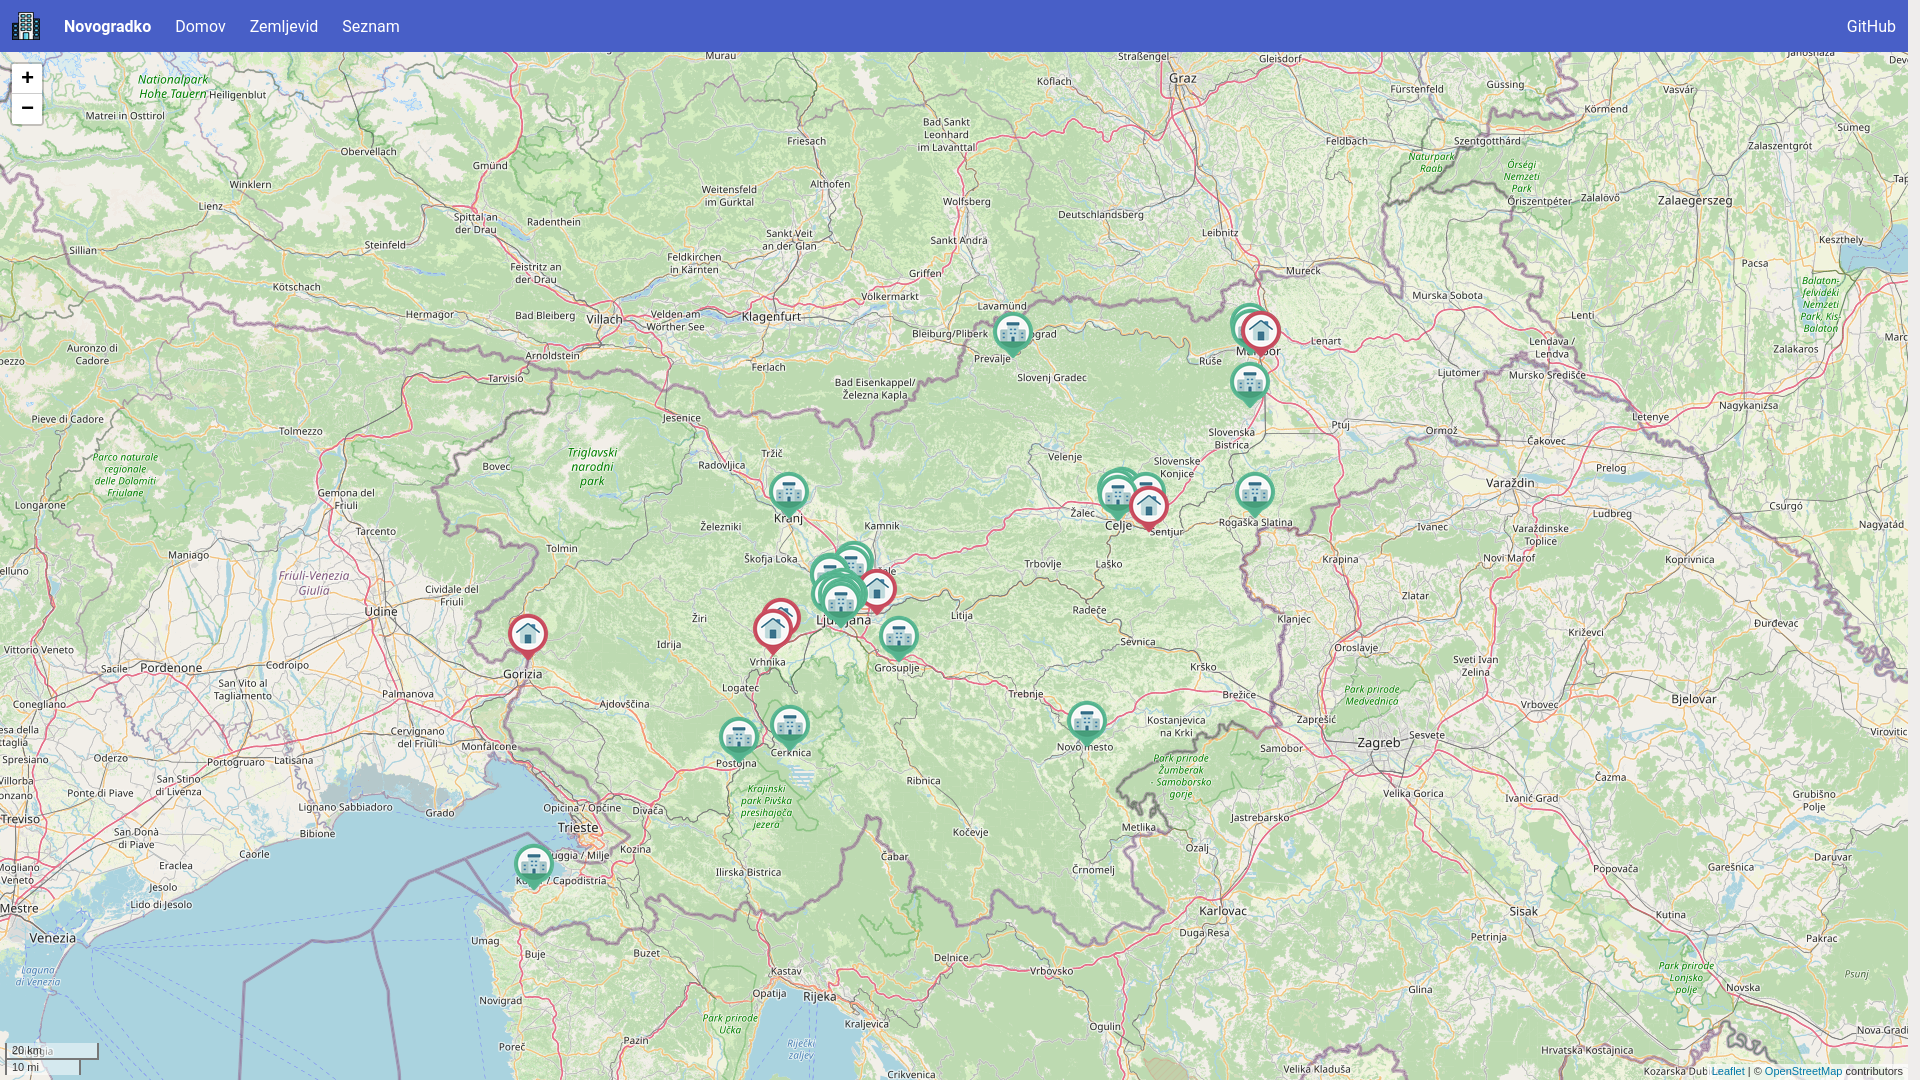Click the red house marker near Vrhnika
The height and width of the screenshot is (1080, 1920).
pyautogui.click(x=773, y=632)
